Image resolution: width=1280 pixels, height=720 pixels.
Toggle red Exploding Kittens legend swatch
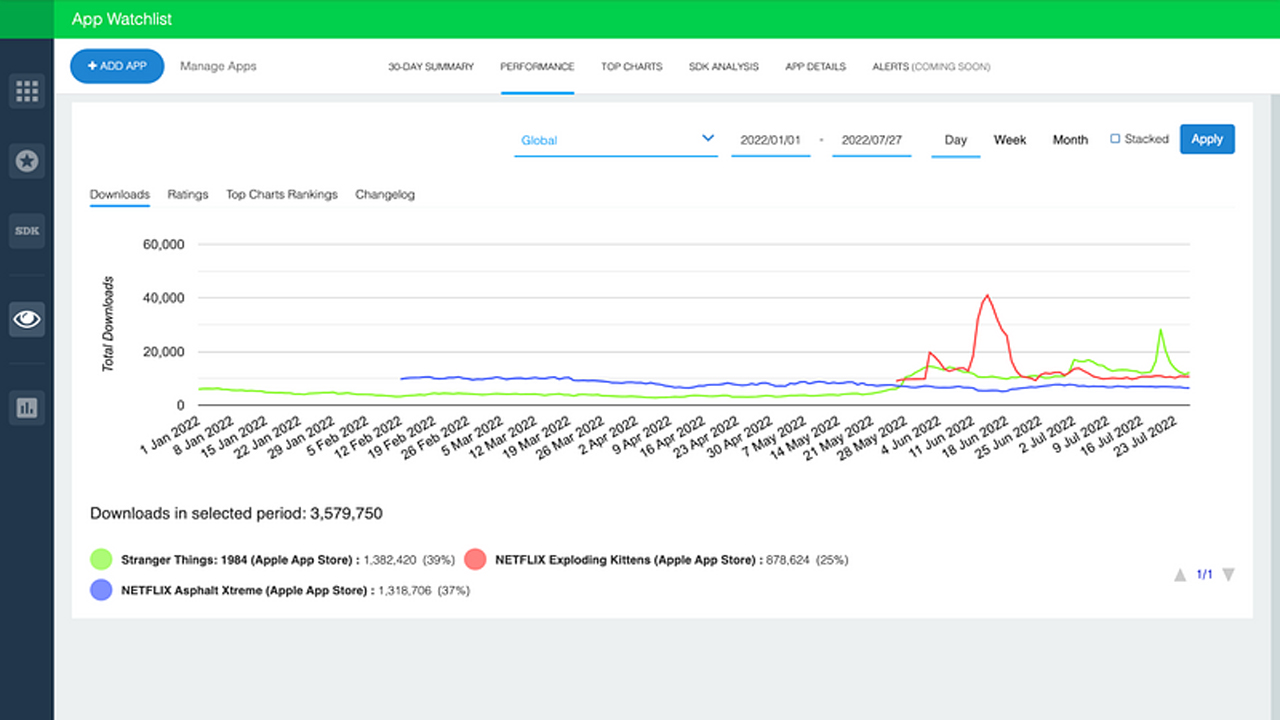pyautogui.click(x=475, y=559)
